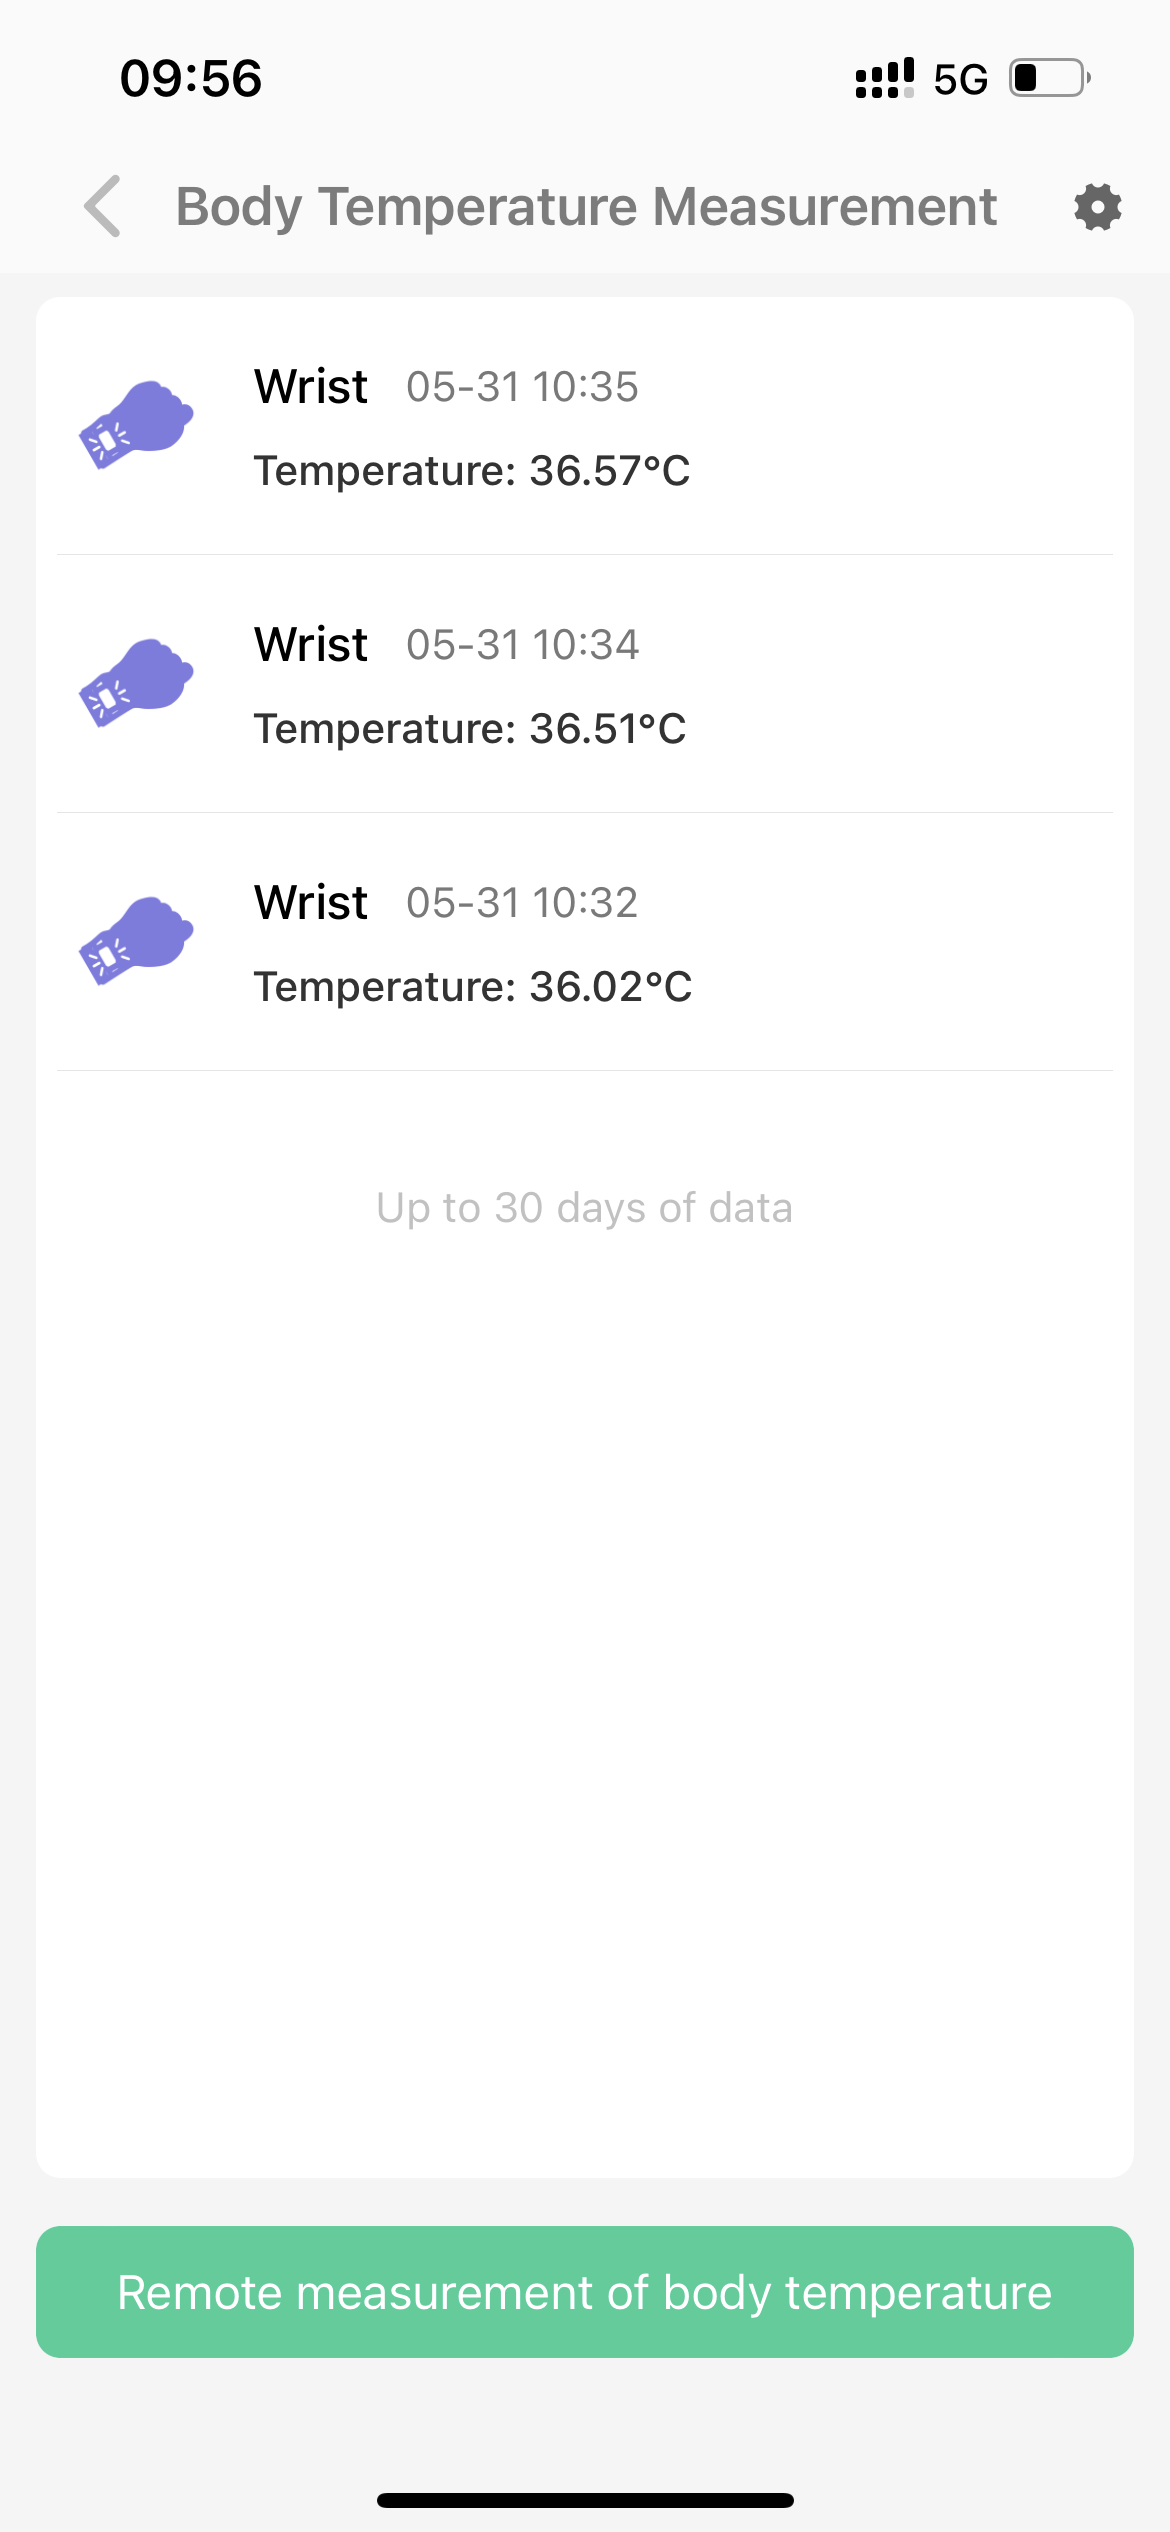Image resolution: width=1170 pixels, height=2532 pixels.
Task: Open the 36.51°C temperature record
Action: (x=585, y=684)
